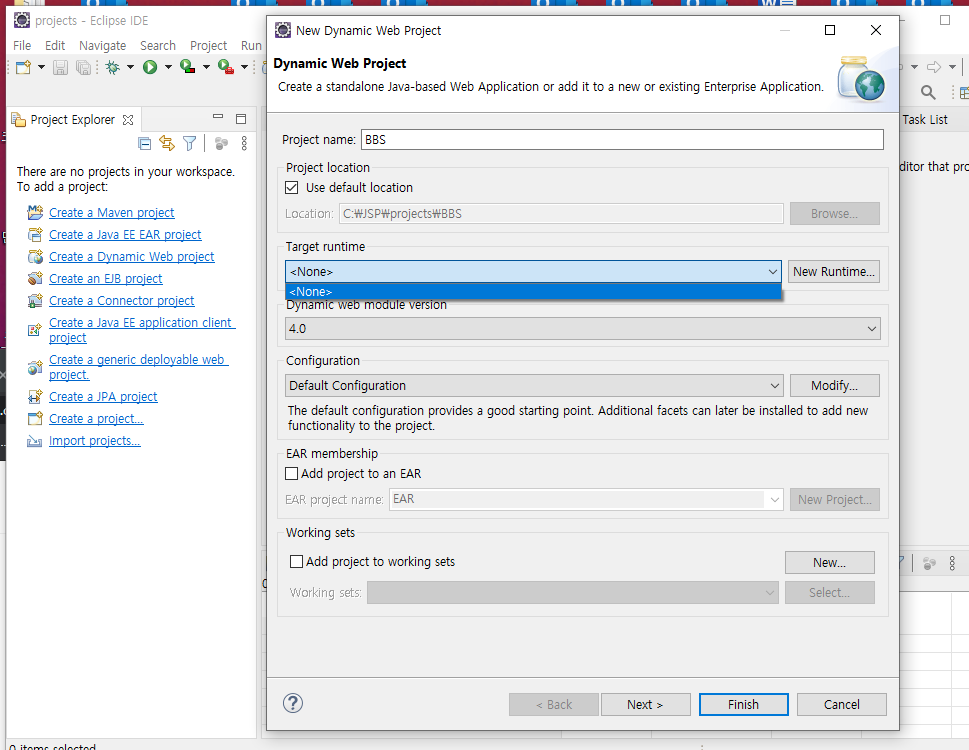Image resolution: width=969 pixels, height=750 pixels.
Task: Open the Edit menu
Action: [54, 46]
